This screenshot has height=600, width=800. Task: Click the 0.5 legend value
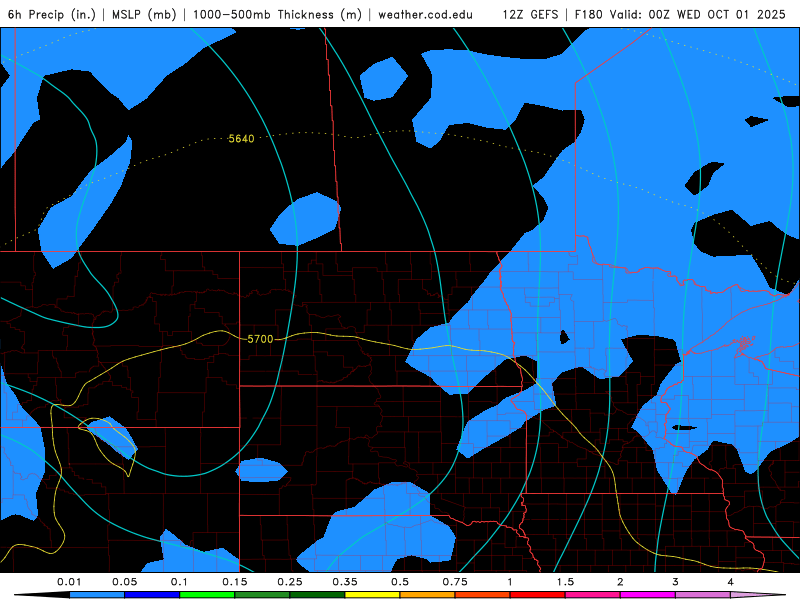point(400,582)
